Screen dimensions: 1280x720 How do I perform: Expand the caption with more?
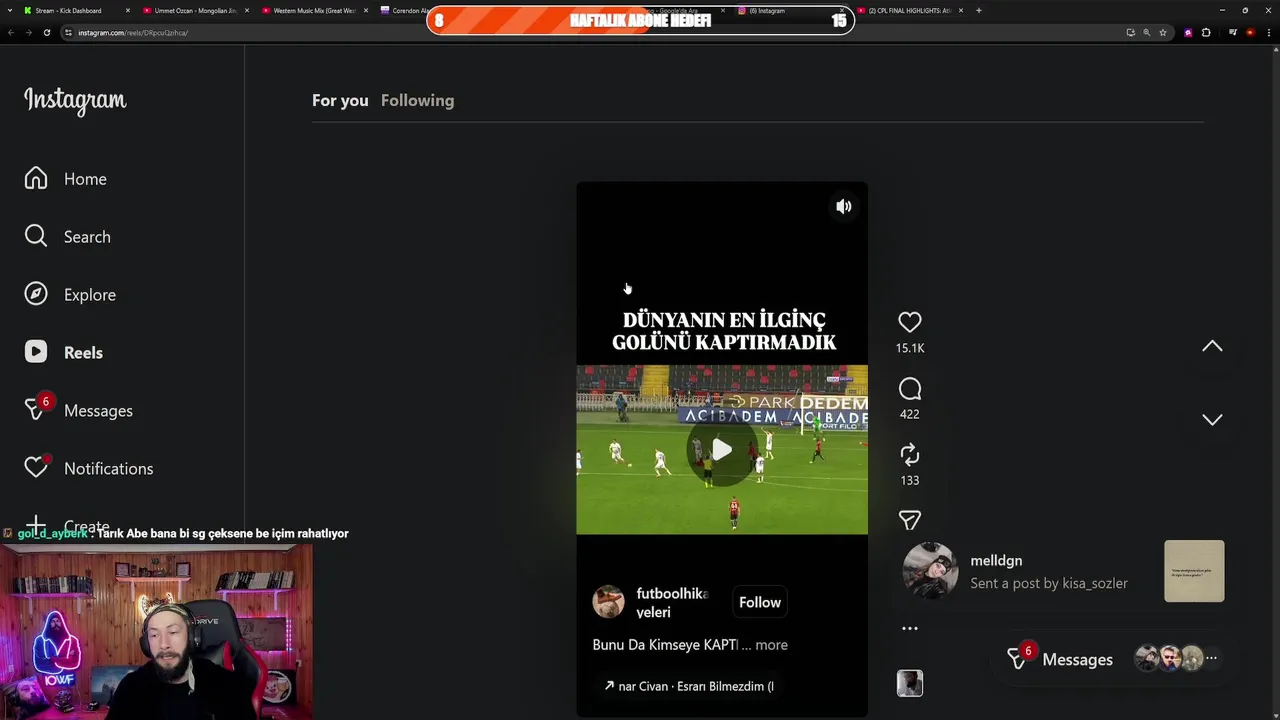click(x=771, y=645)
